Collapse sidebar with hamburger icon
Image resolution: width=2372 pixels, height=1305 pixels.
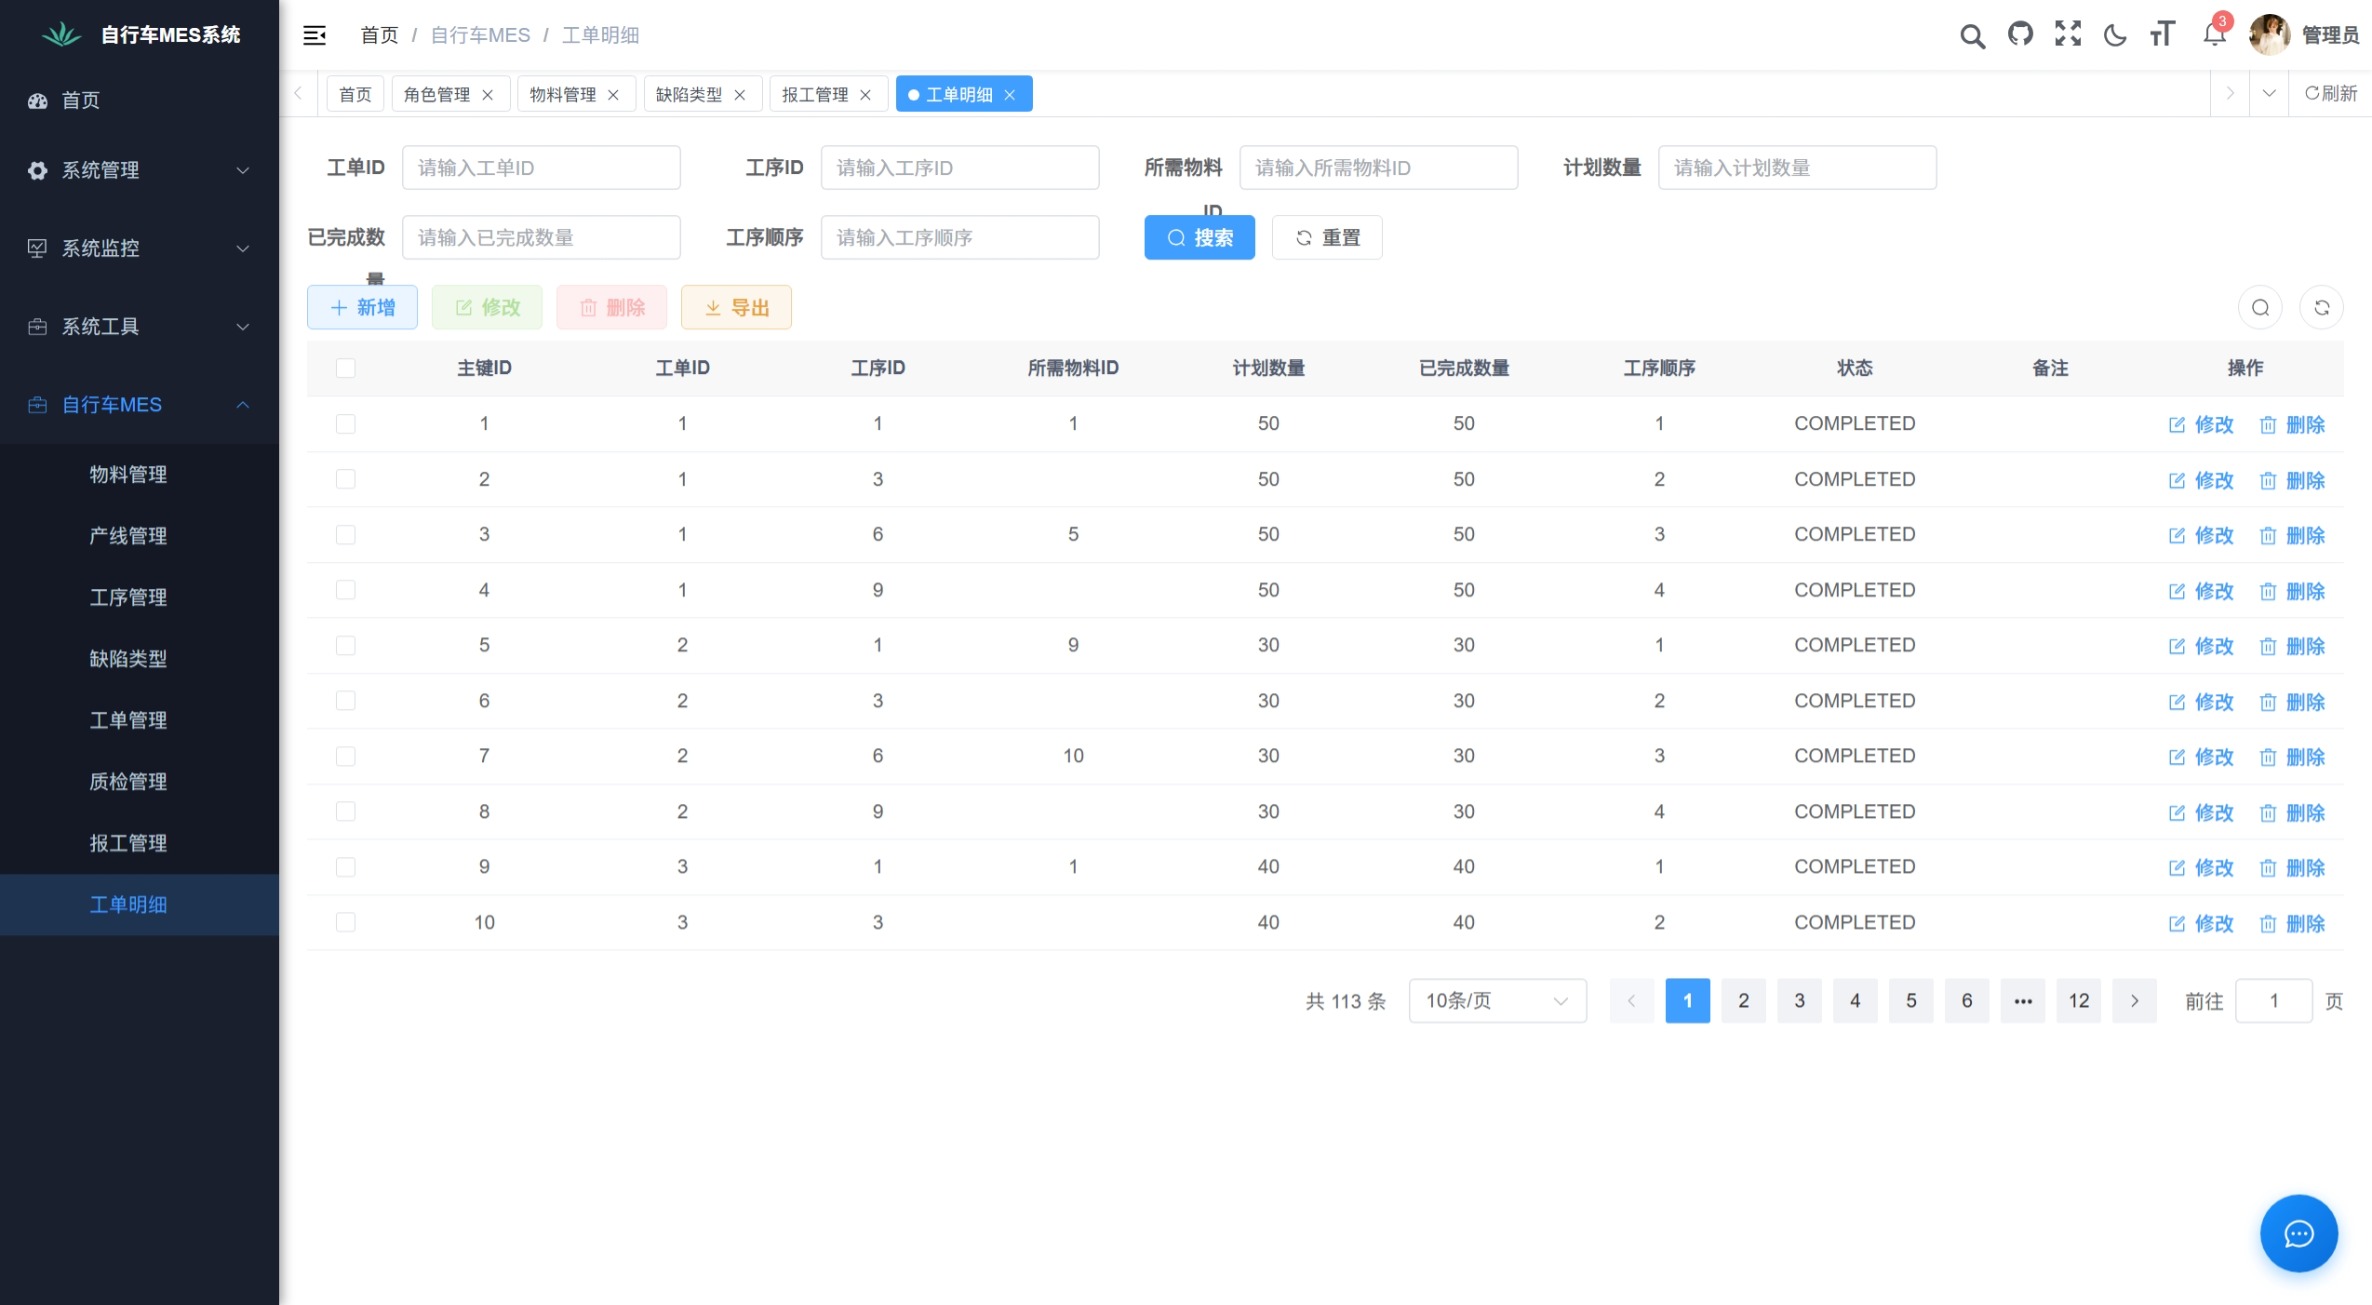[x=314, y=35]
